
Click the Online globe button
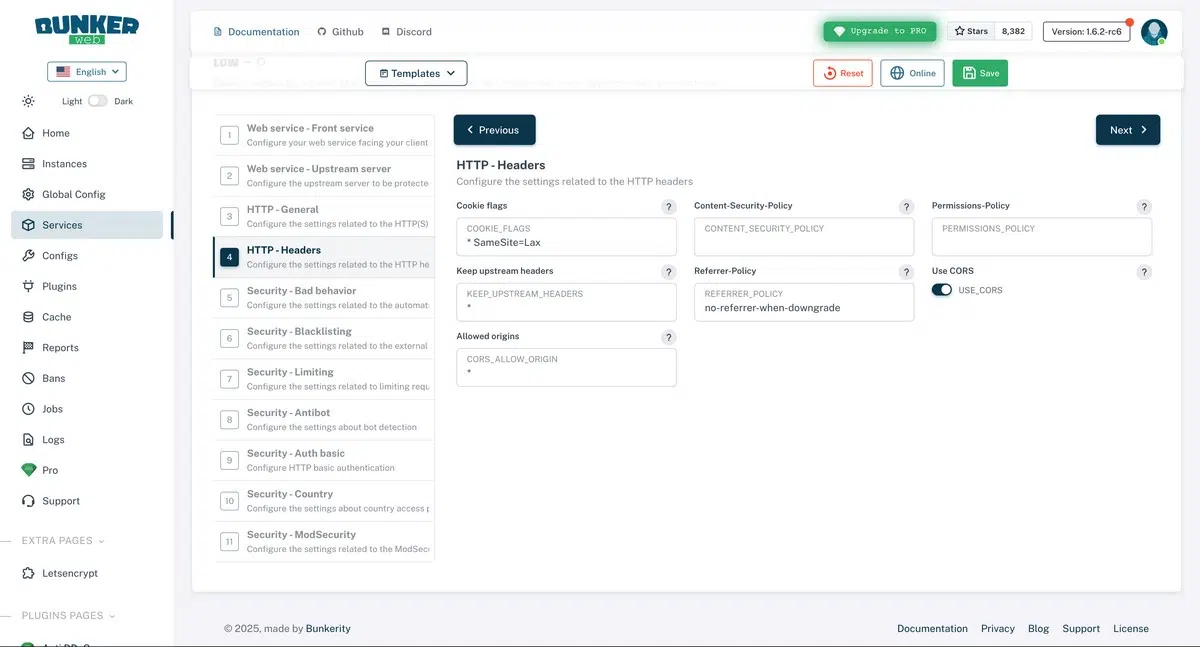912,73
